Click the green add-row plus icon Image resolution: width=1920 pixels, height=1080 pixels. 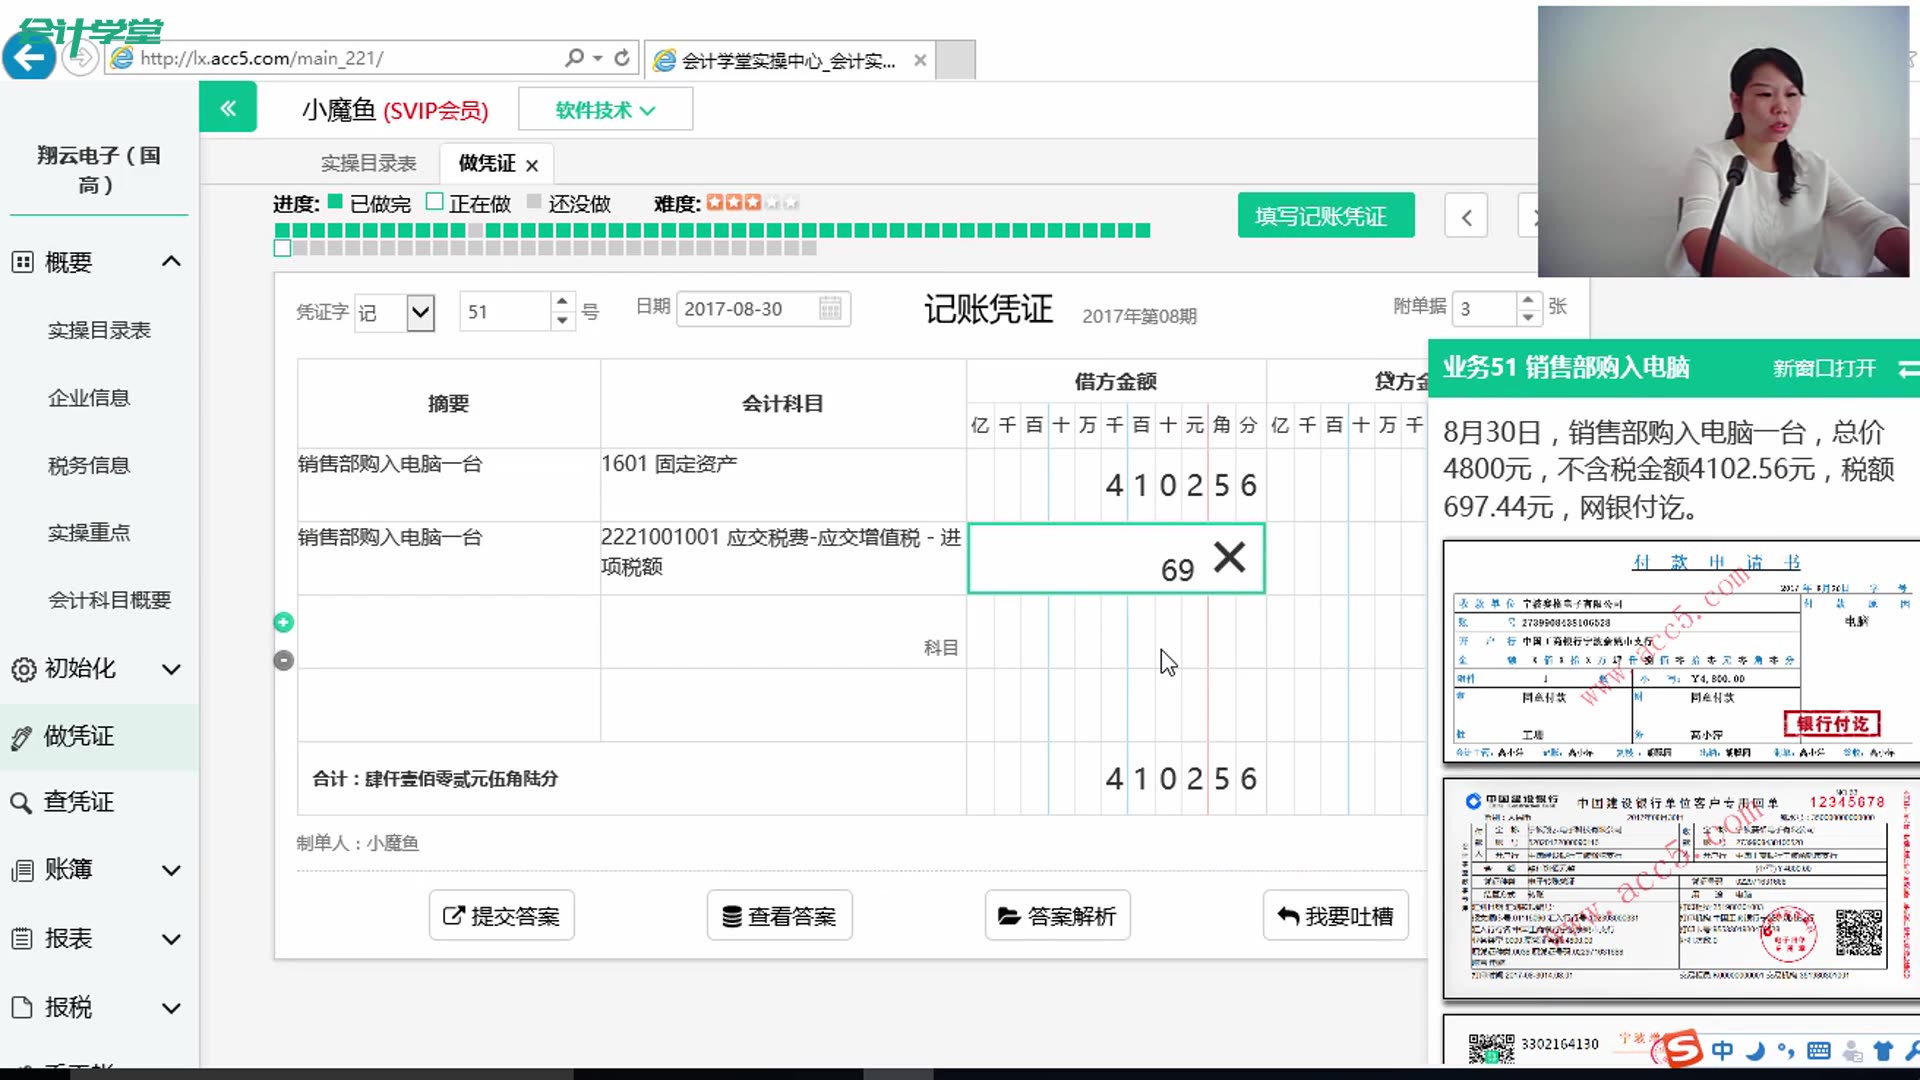284,622
